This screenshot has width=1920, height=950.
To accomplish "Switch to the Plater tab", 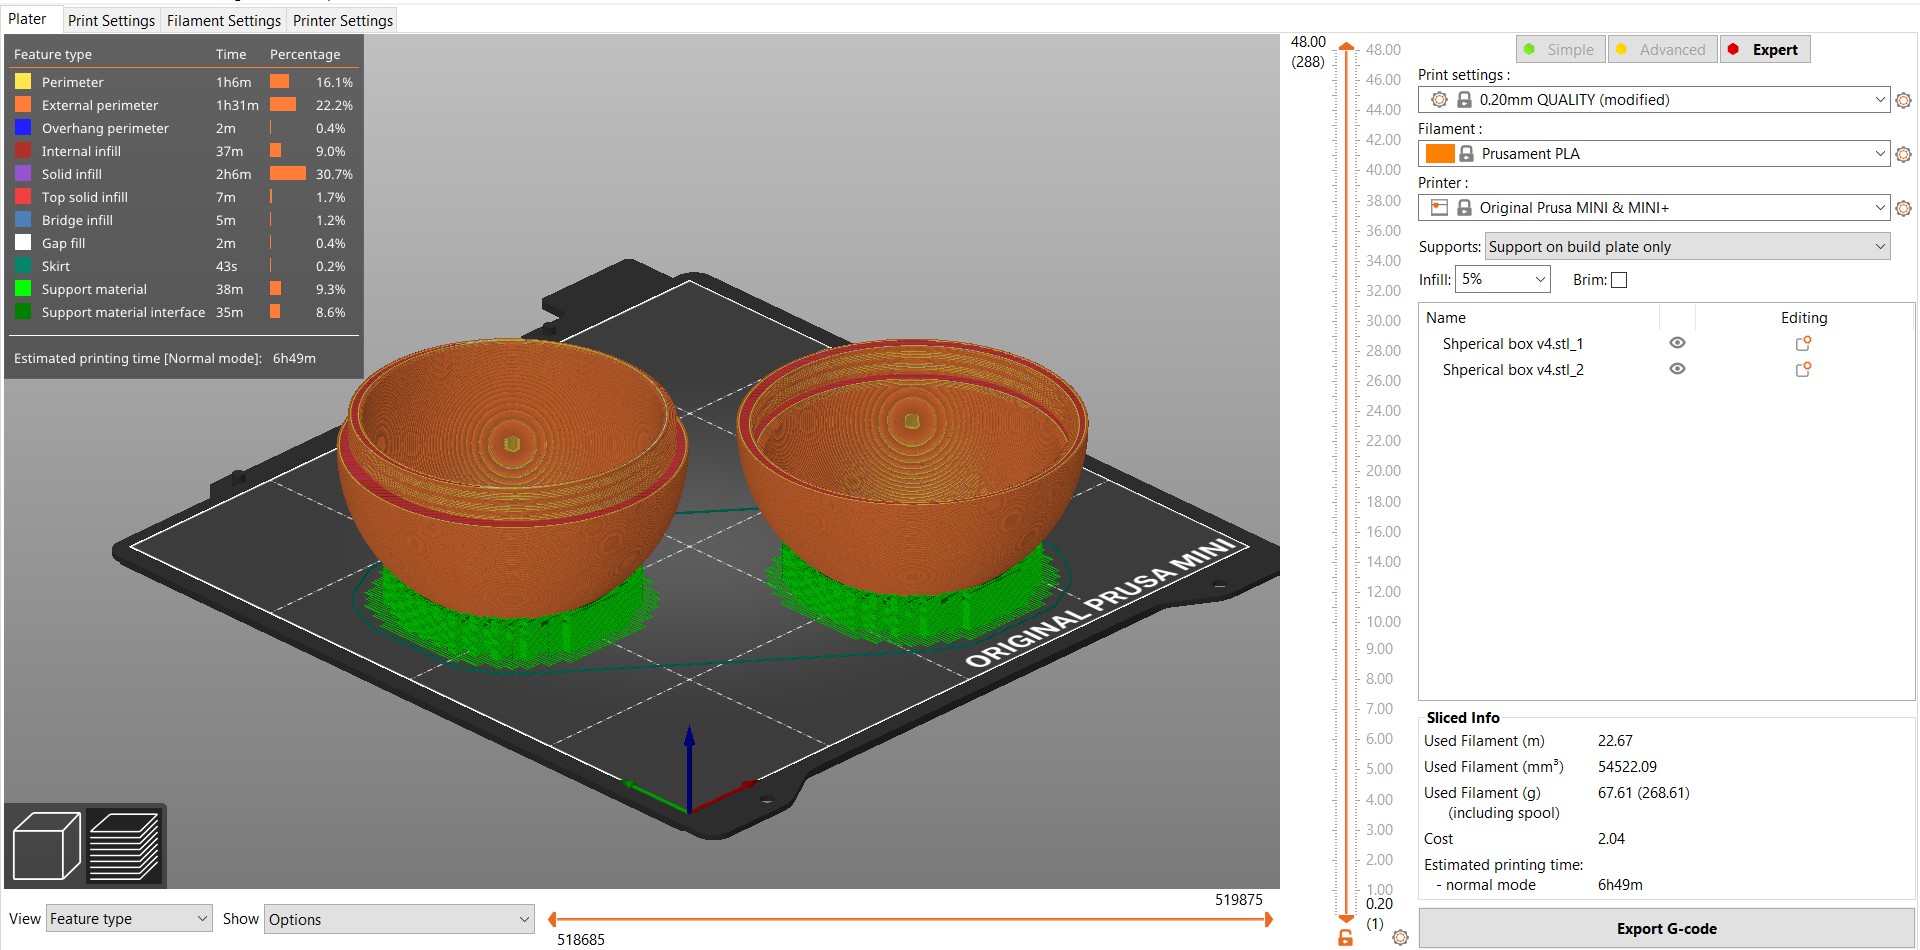I will 28,19.
